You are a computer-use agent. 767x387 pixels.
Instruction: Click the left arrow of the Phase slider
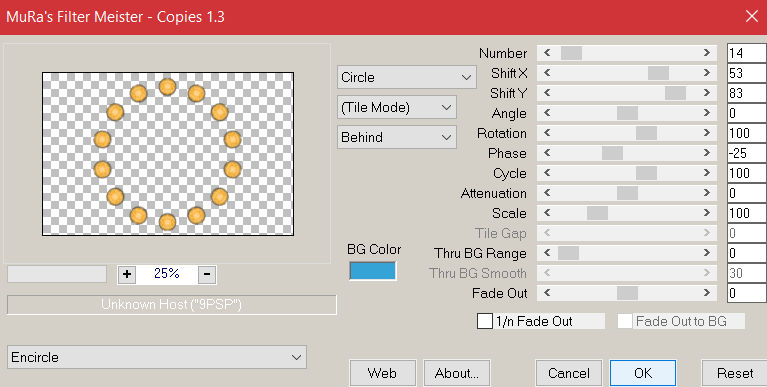click(x=547, y=153)
